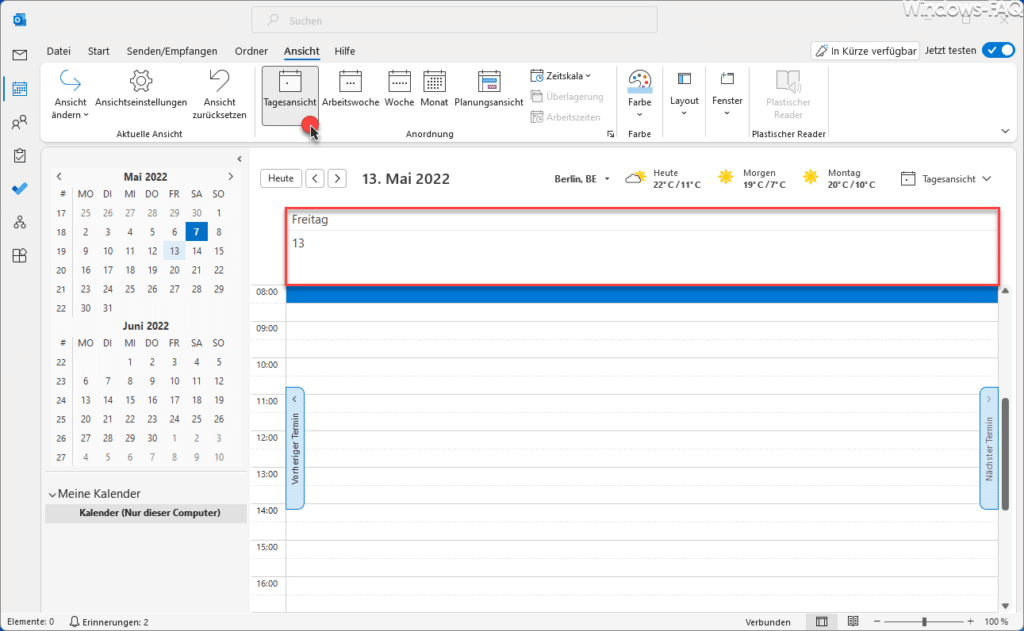Switch to Planungsansicht view
Viewport: 1024px width, 631px height.
[488, 89]
